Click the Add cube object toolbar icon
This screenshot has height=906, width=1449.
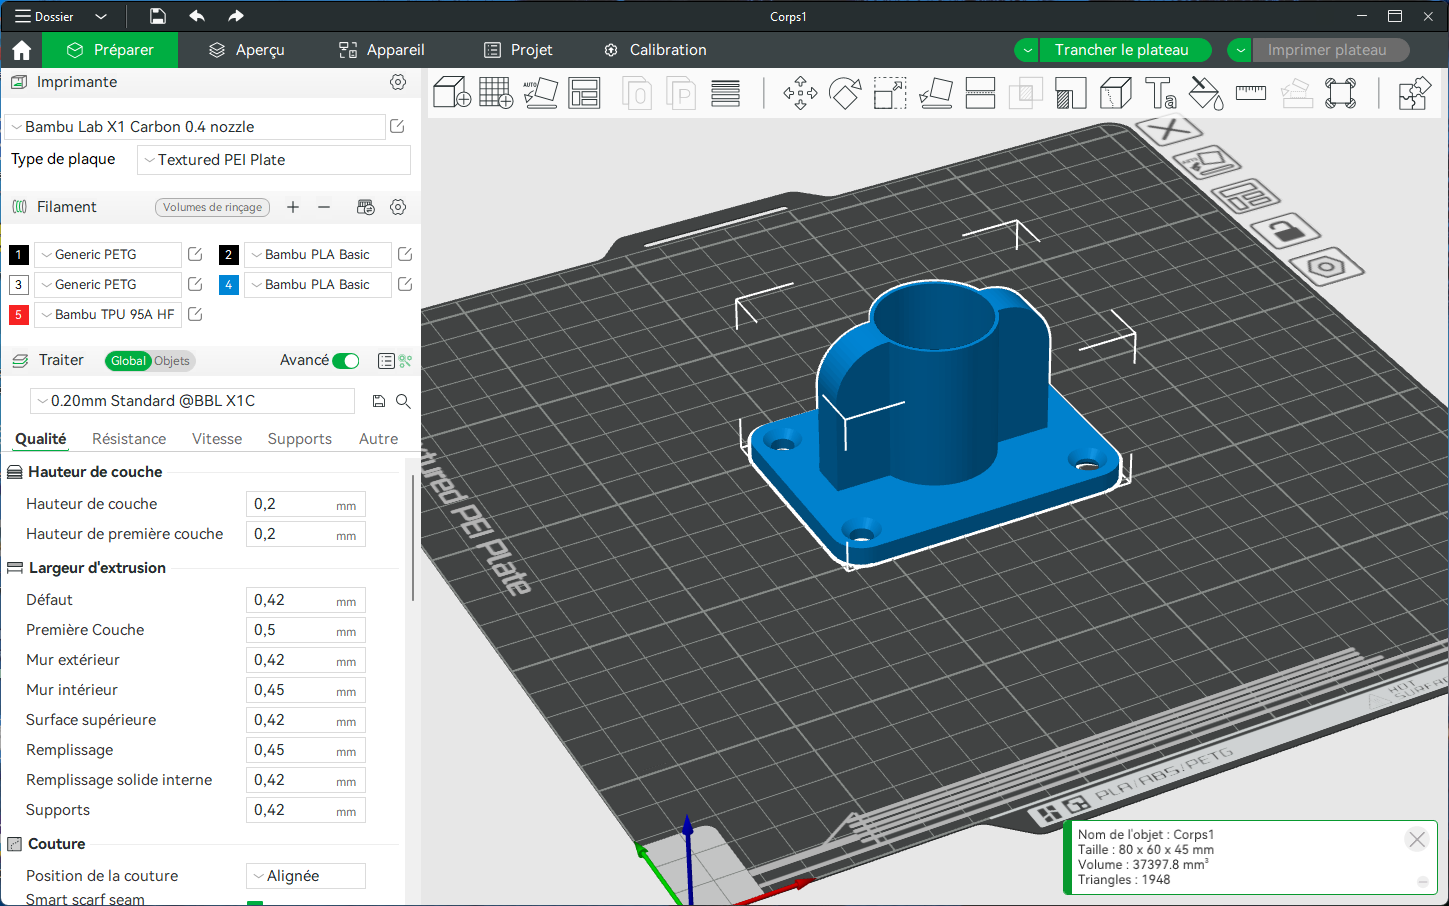click(x=451, y=93)
